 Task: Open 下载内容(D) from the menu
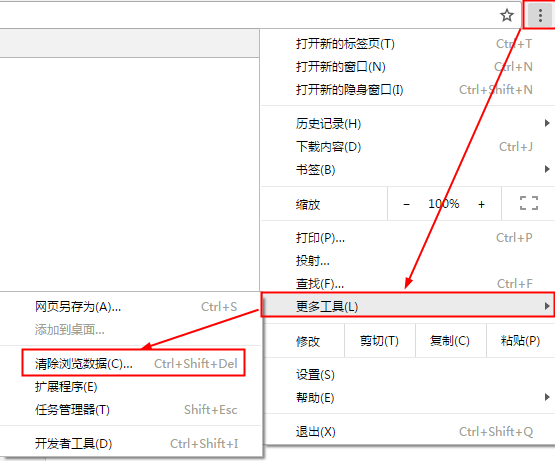[x=408, y=146]
